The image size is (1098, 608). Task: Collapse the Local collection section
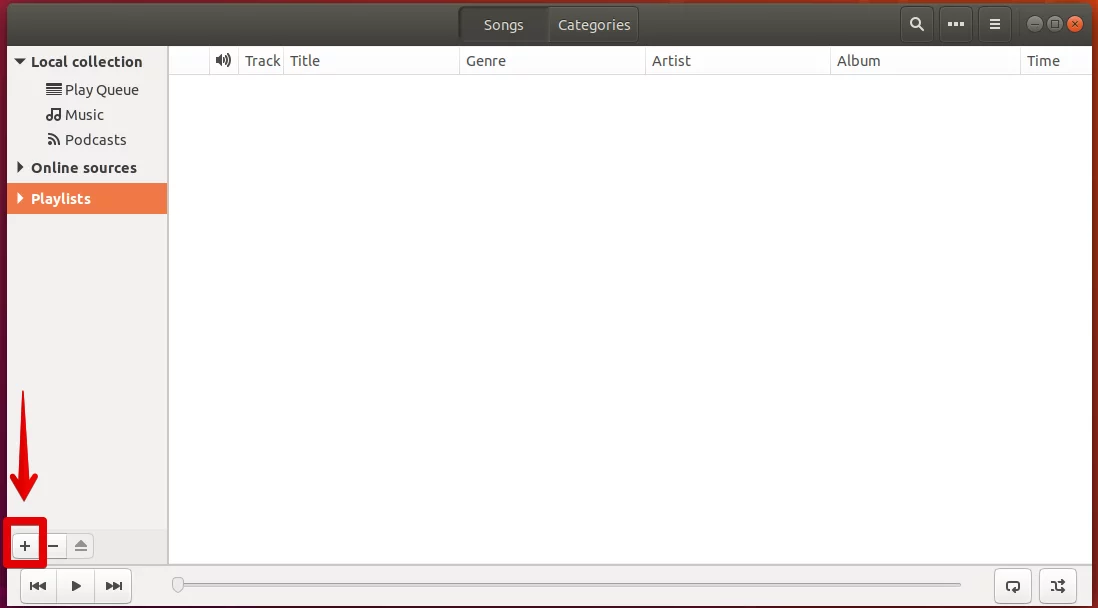click(20, 62)
